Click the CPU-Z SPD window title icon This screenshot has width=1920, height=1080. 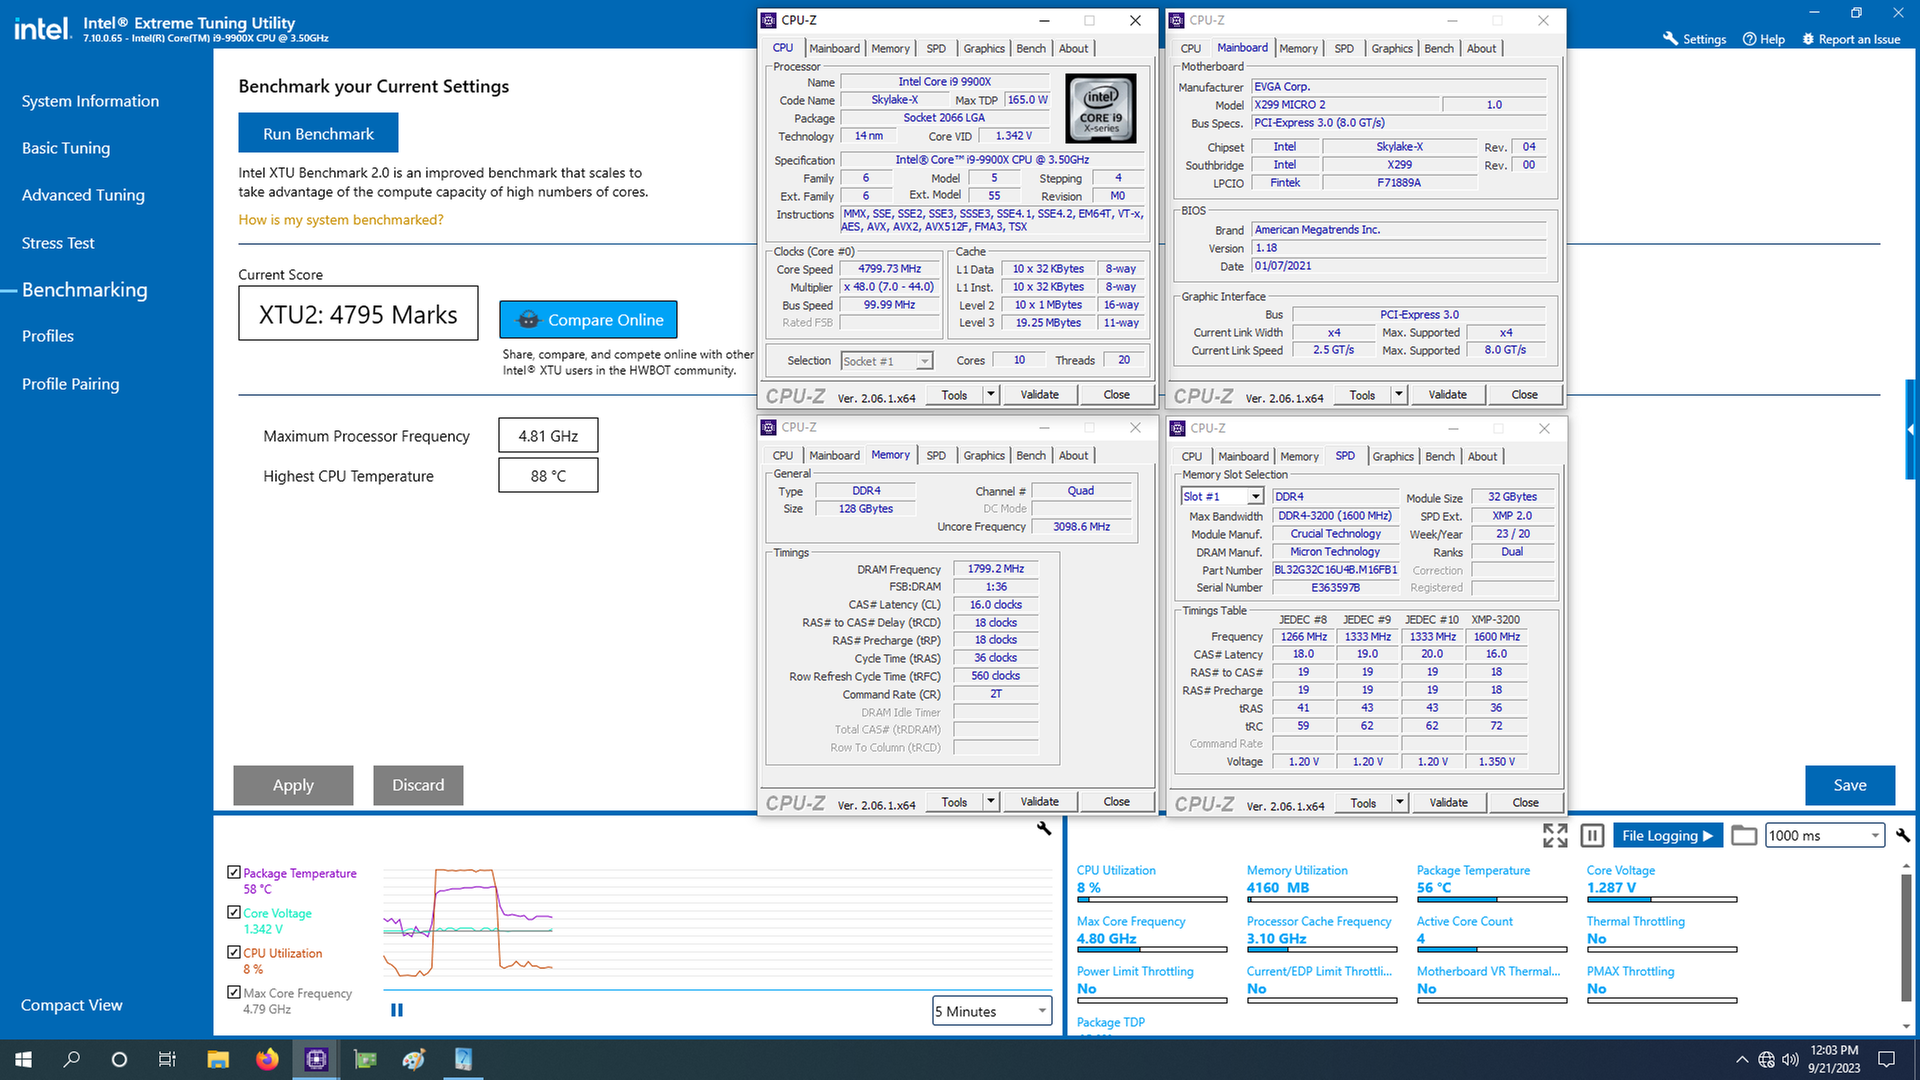[x=1177, y=428]
